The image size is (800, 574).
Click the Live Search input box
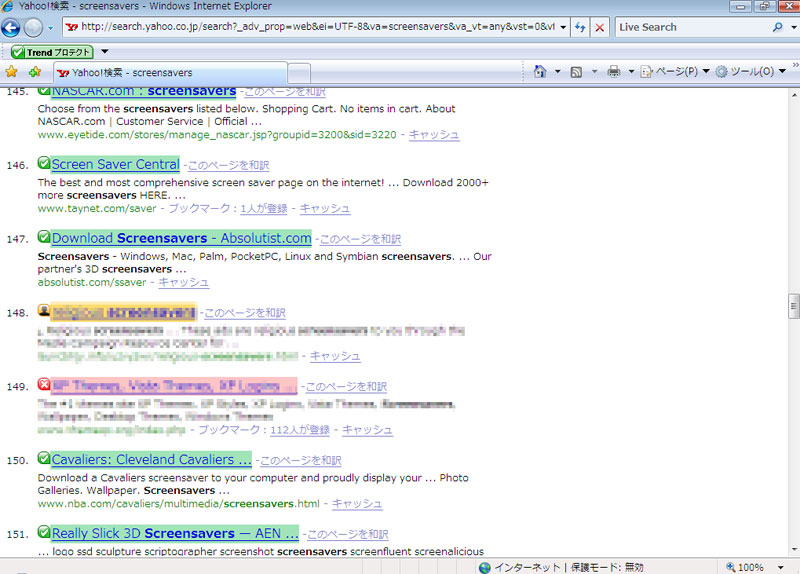[693, 27]
